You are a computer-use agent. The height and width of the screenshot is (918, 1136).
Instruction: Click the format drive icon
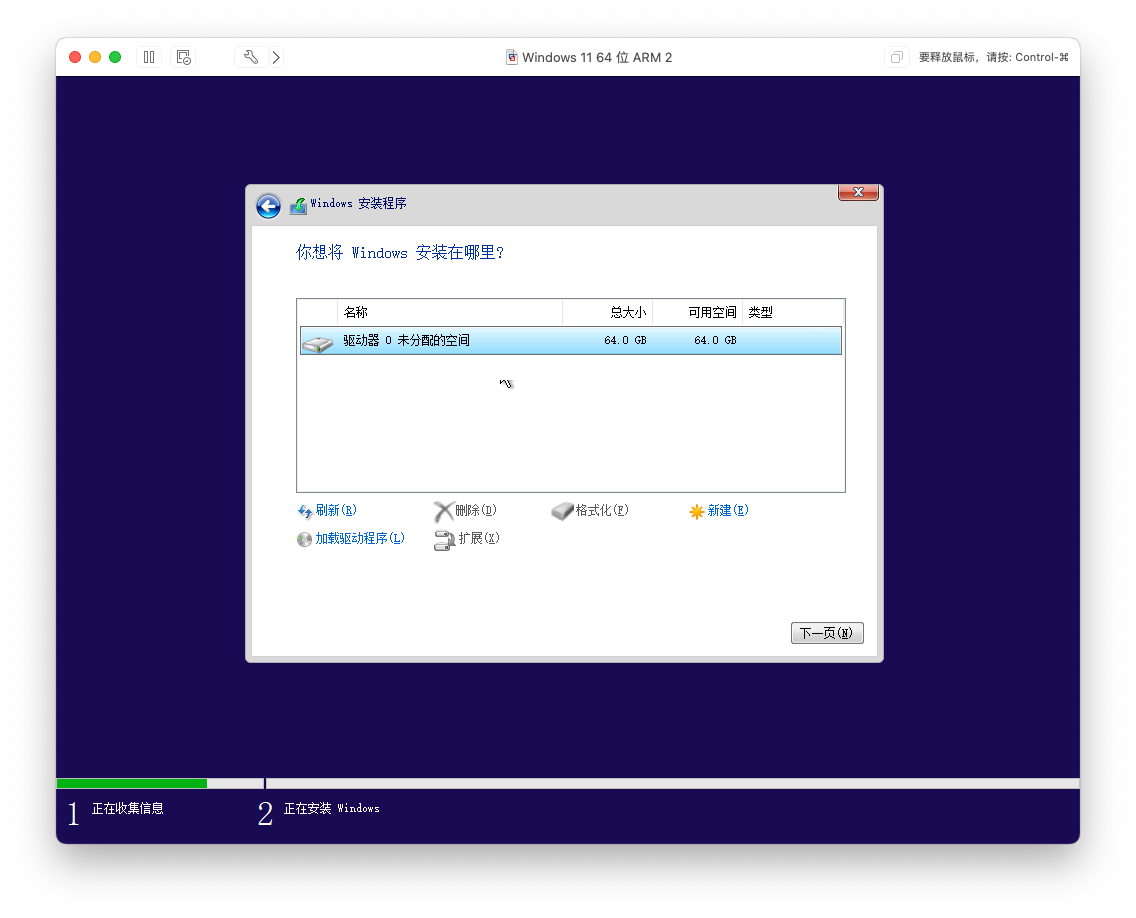(x=562, y=512)
